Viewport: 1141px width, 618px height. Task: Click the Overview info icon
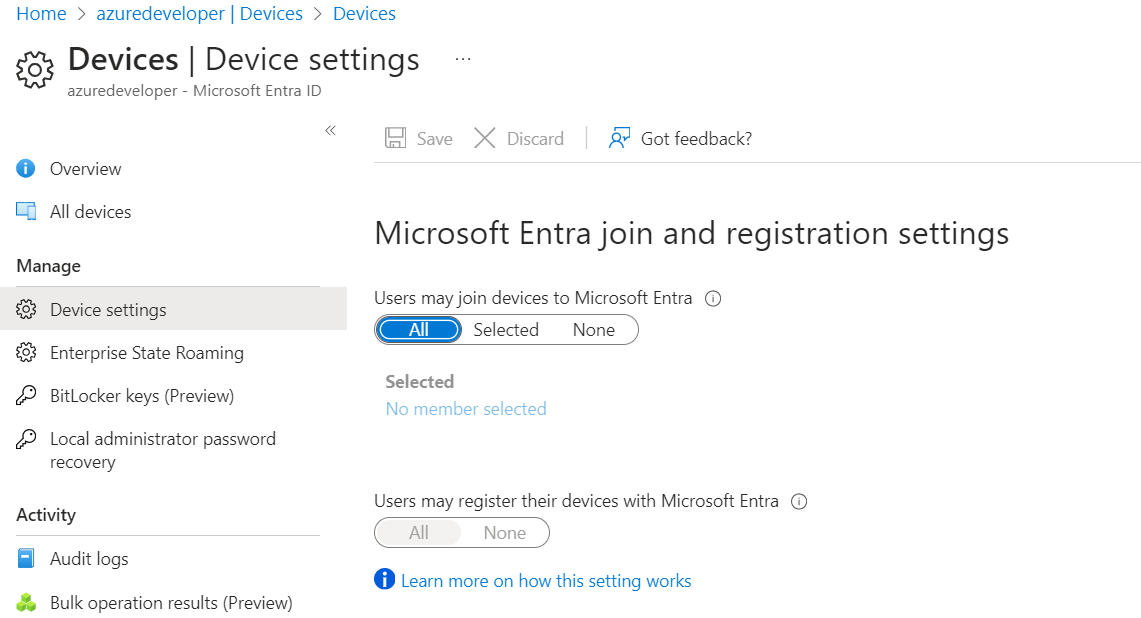[x=25, y=169]
